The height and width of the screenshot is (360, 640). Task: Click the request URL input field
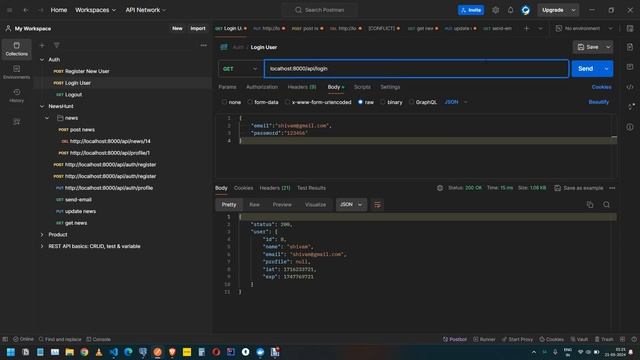[x=416, y=69]
